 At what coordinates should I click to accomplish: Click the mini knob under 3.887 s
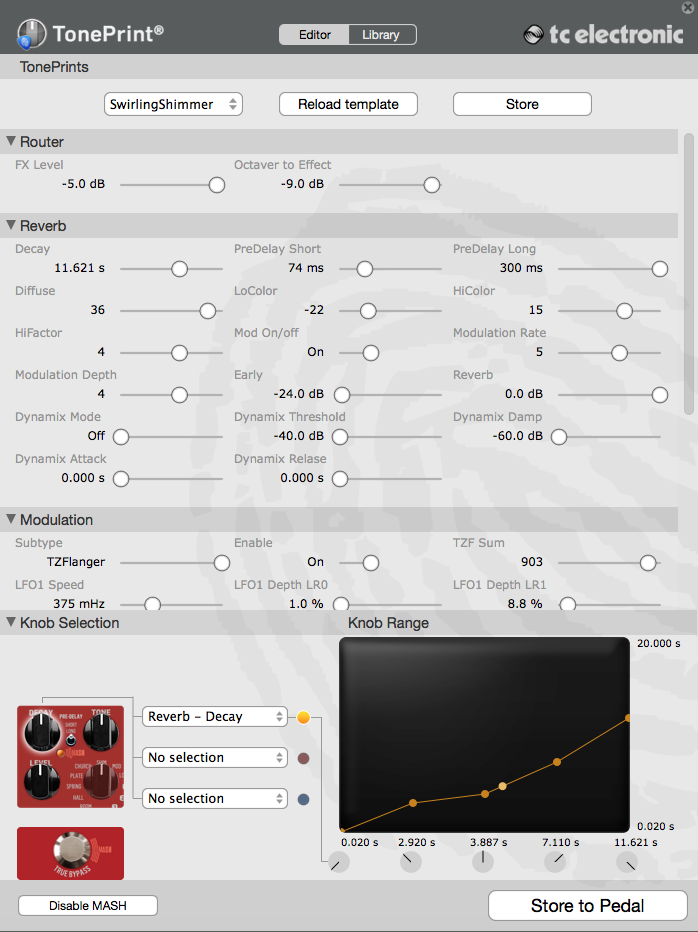click(x=483, y=862)
